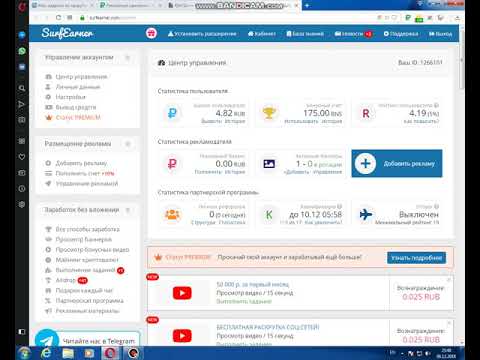The width and height of the screenshot is (480, 360).
Task: Click Выход in the top menu
Action: [440, 34]
